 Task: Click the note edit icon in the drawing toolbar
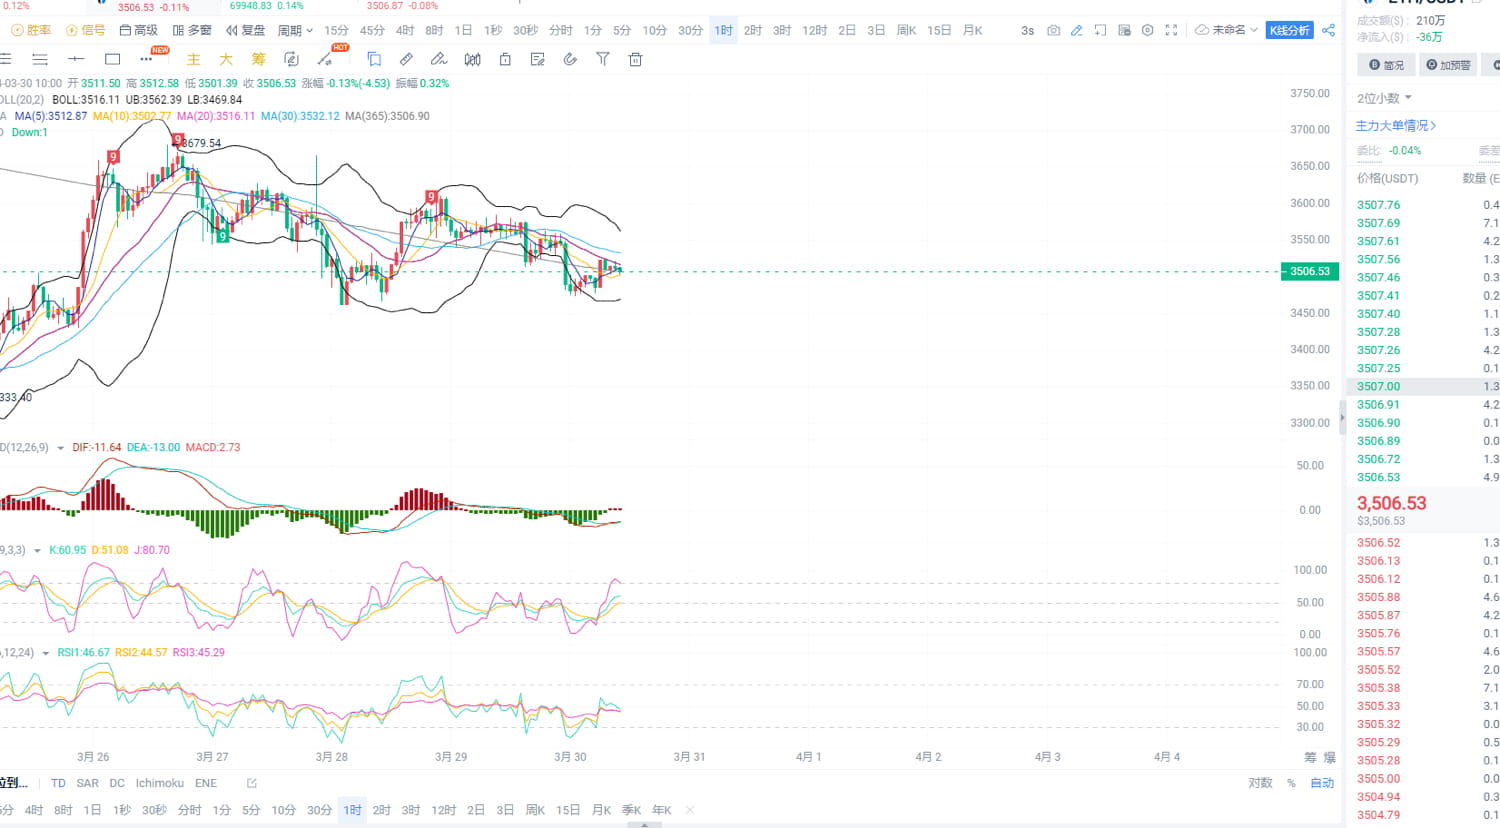[537, 59]
